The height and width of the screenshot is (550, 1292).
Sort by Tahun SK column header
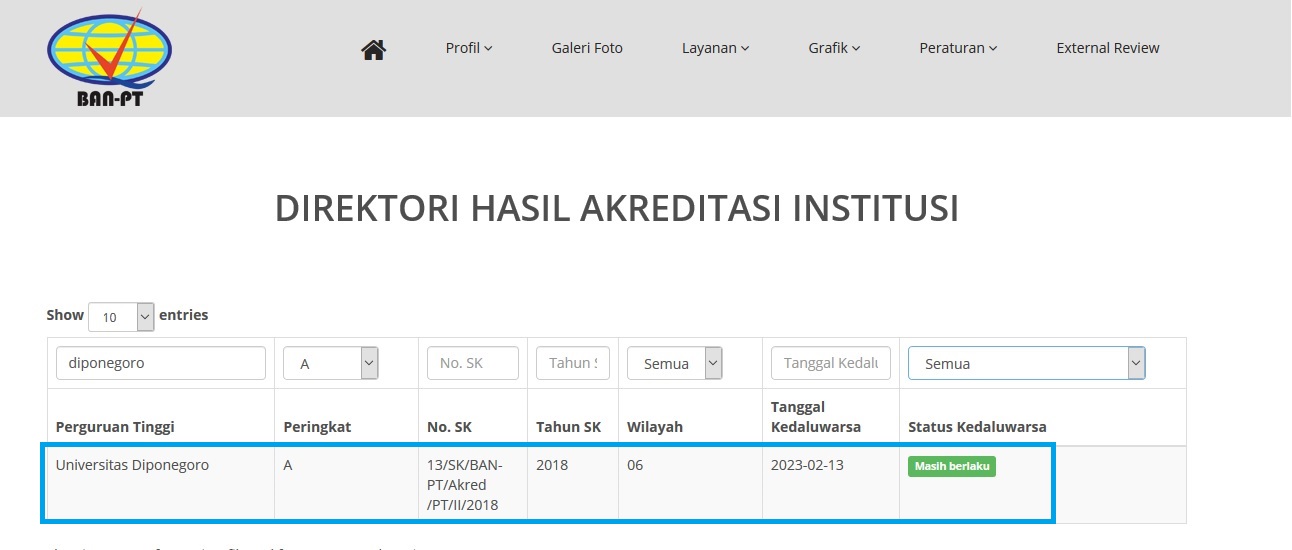pos(568,427)
